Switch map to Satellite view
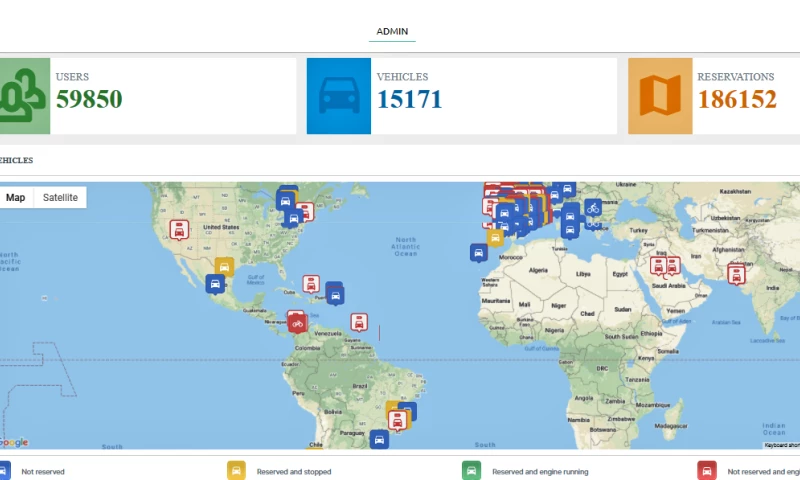Image resolution: width=800 pixels, height=480 pixels. point(60,198)
